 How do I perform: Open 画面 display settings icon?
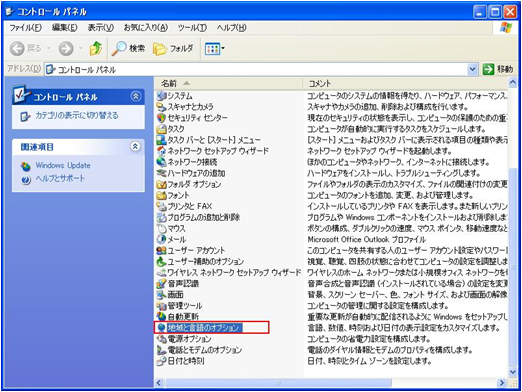coord(162,295)
